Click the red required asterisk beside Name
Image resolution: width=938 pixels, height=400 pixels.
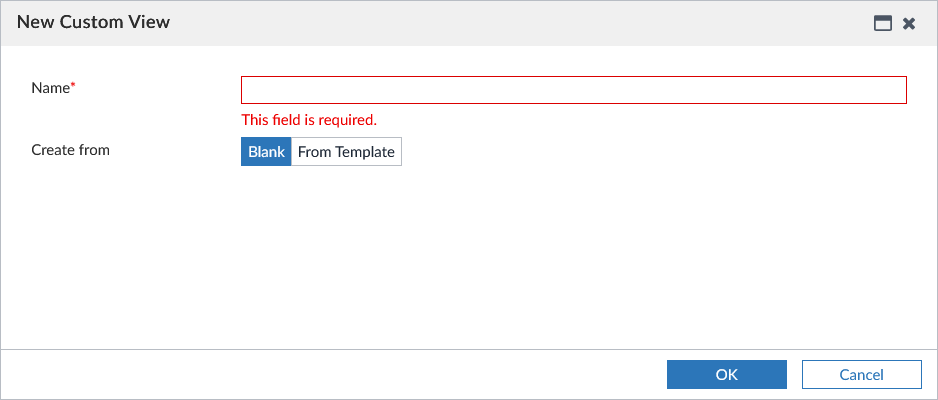[x=73, y=86]
